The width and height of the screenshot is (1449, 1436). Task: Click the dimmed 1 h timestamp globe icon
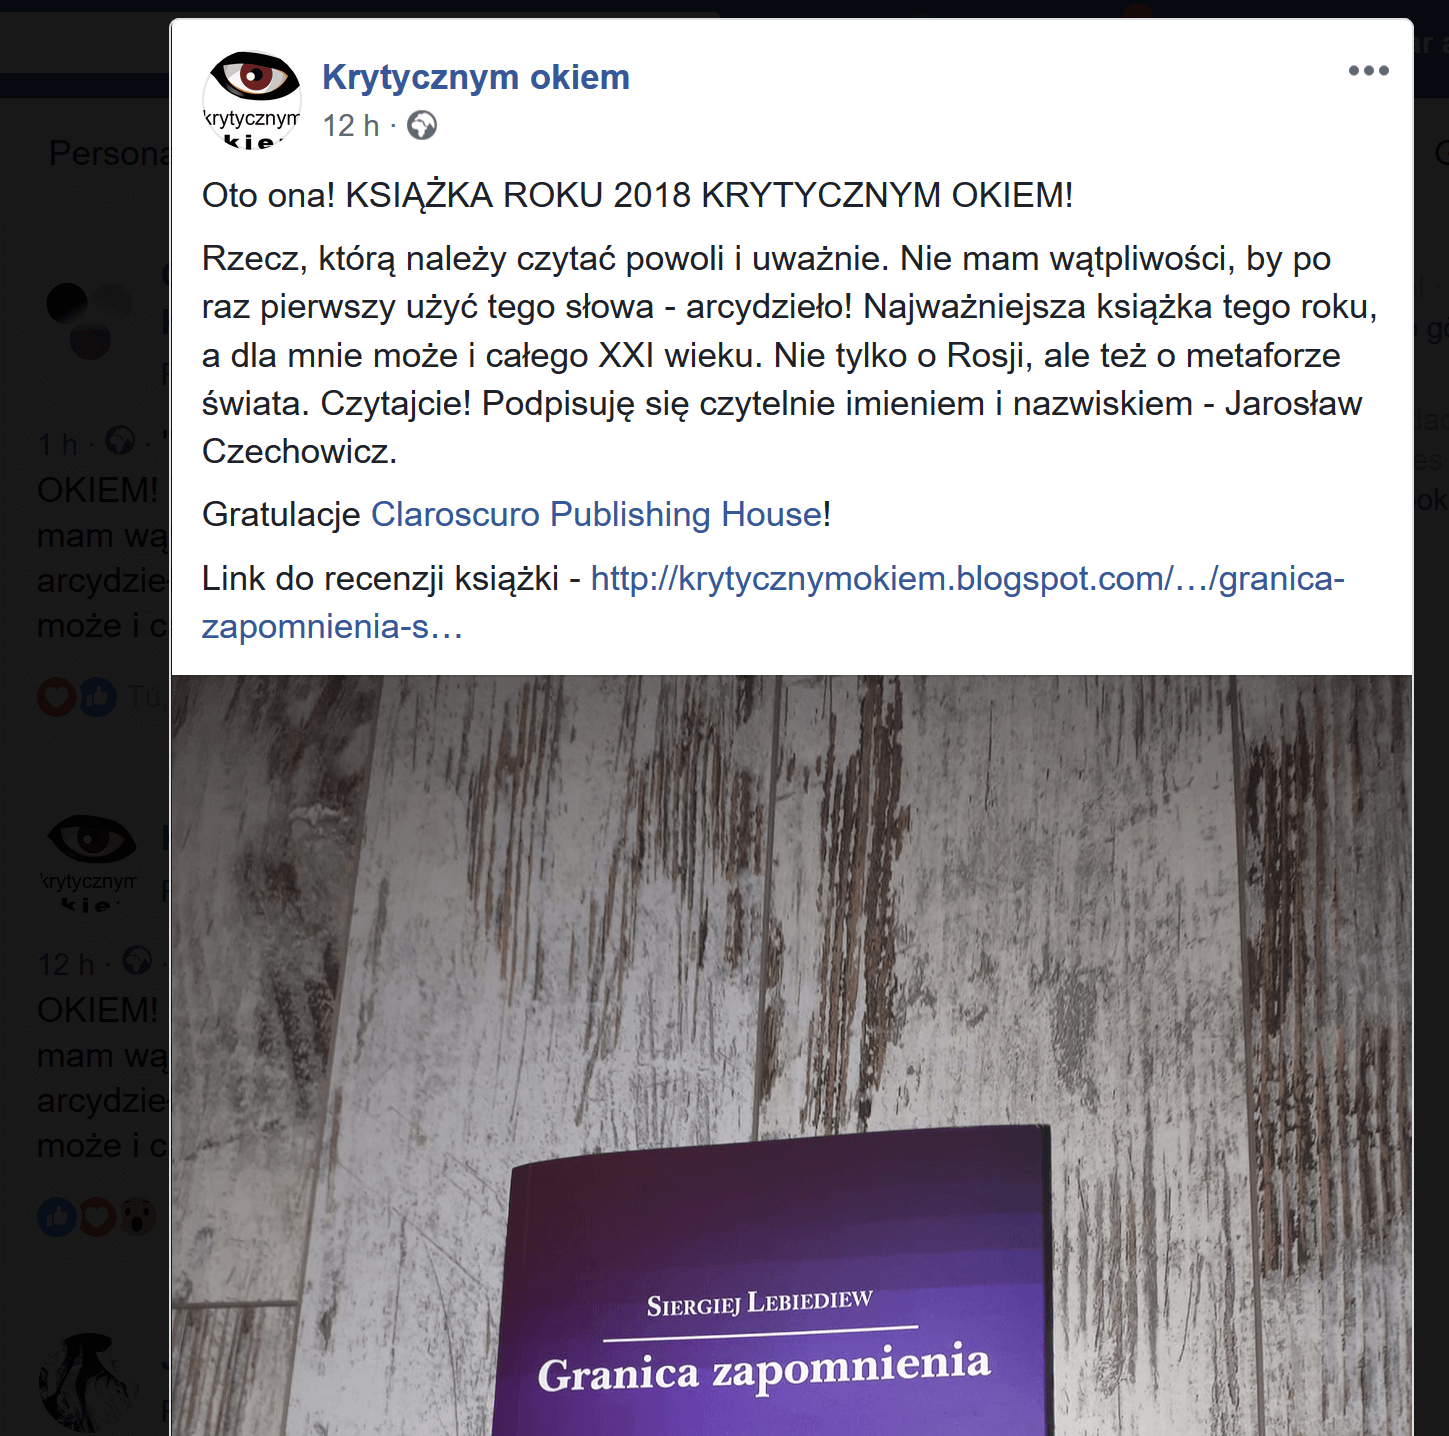(121, 441)
